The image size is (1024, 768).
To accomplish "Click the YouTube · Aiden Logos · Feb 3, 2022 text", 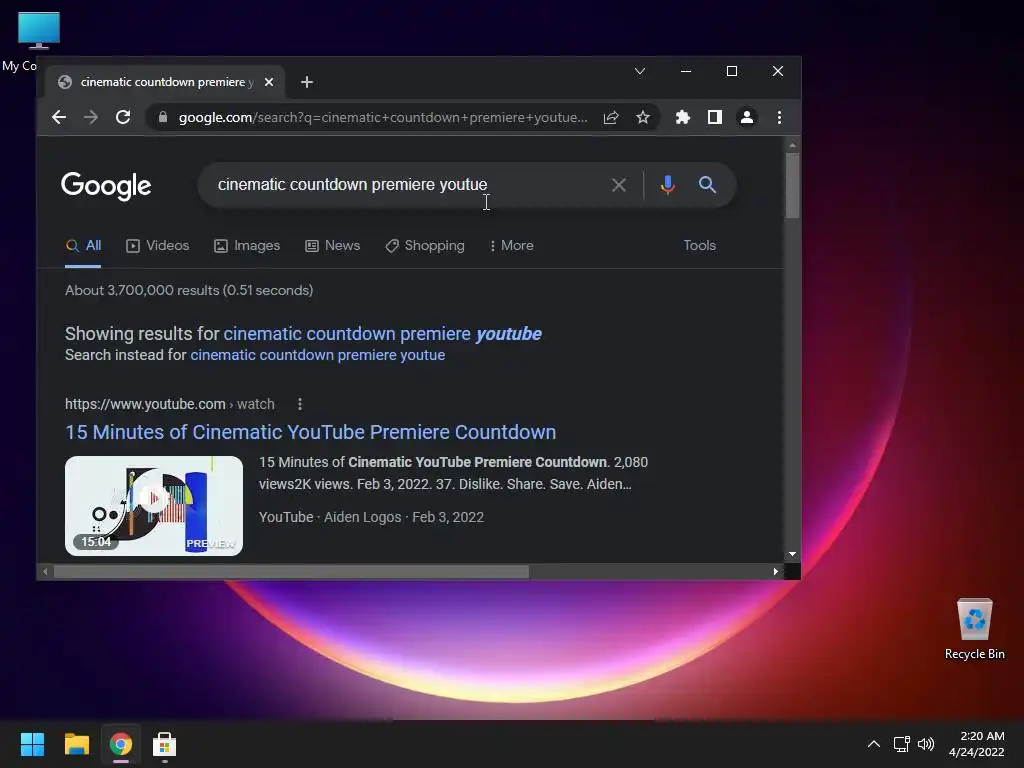I will [371, 517].
